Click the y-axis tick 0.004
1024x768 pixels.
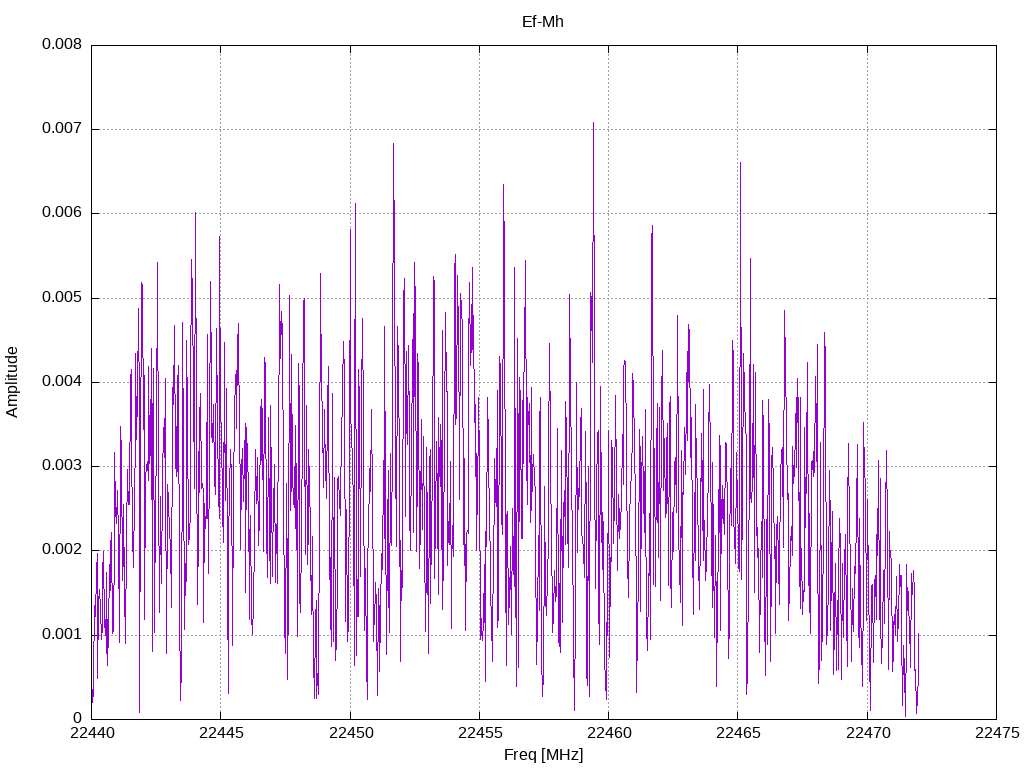(x=62, y=382)
